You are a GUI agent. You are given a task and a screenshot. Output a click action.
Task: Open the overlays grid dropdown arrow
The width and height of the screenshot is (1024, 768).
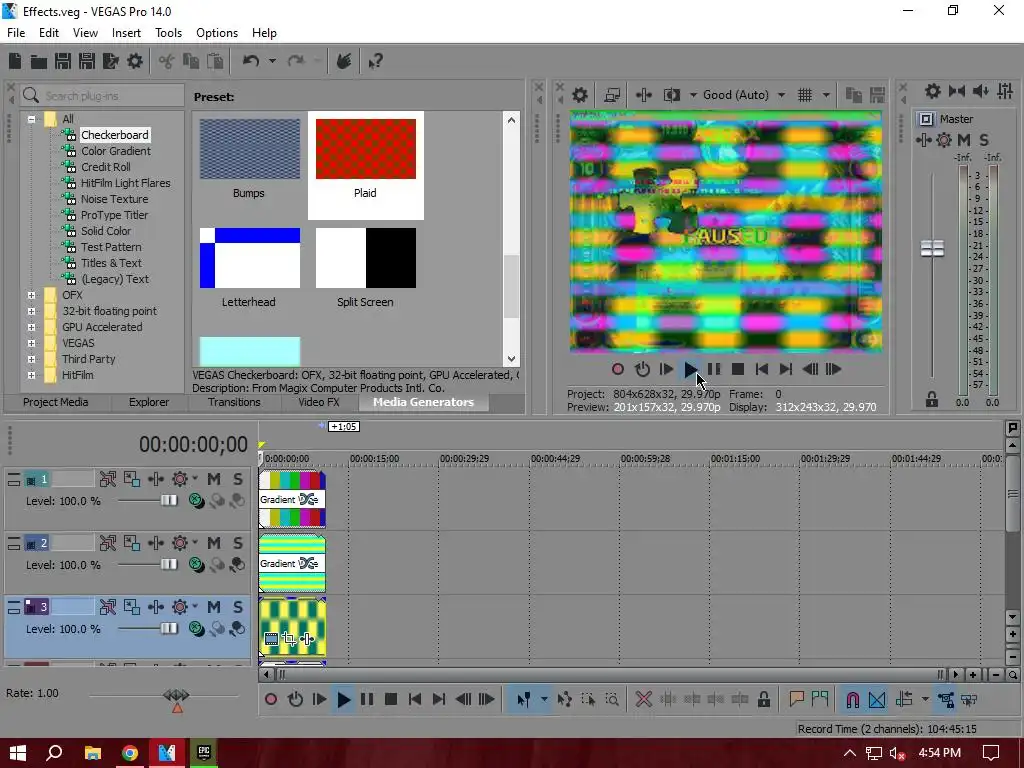pos(826,95)
